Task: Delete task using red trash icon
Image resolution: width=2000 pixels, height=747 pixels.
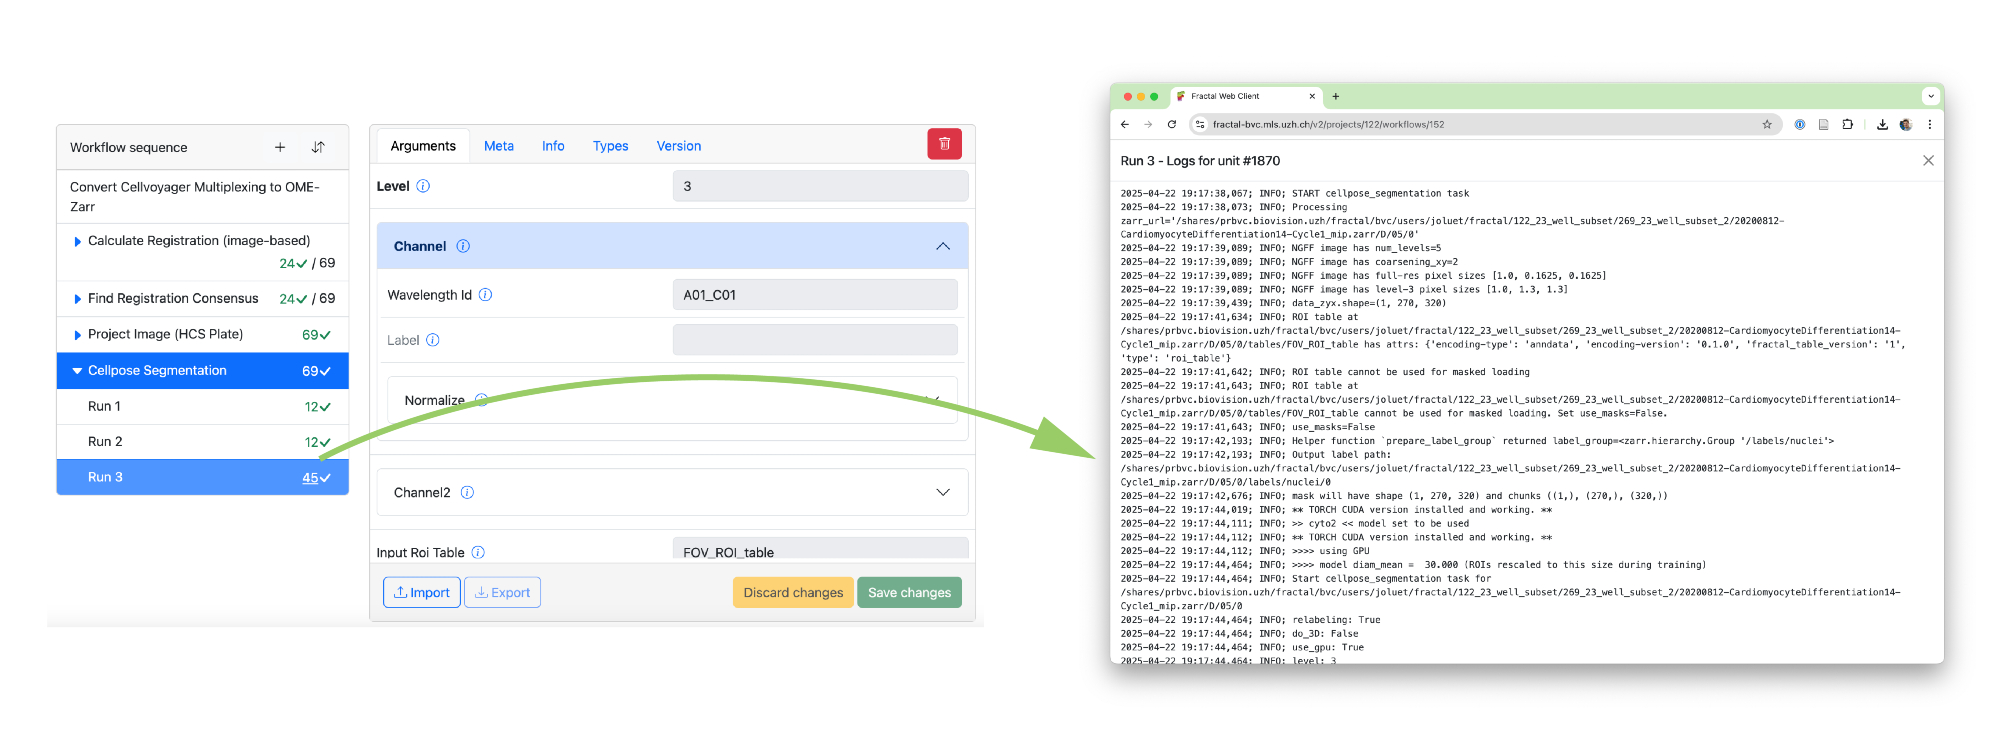Action: pyautogui.click(x=944, y=144)
